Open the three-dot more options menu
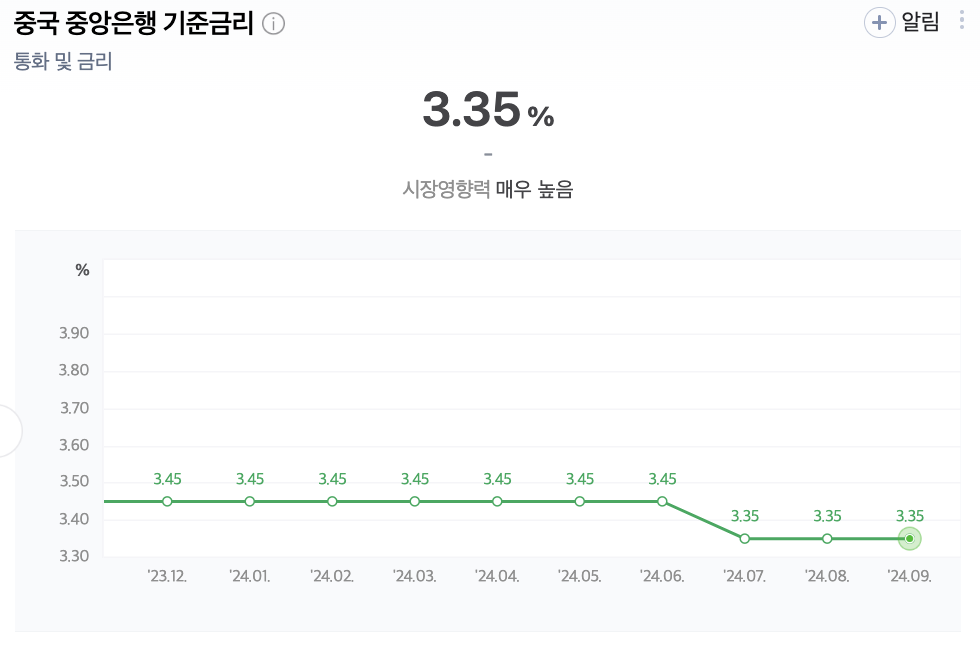This screenshot has width=980, height=650. 962,22
